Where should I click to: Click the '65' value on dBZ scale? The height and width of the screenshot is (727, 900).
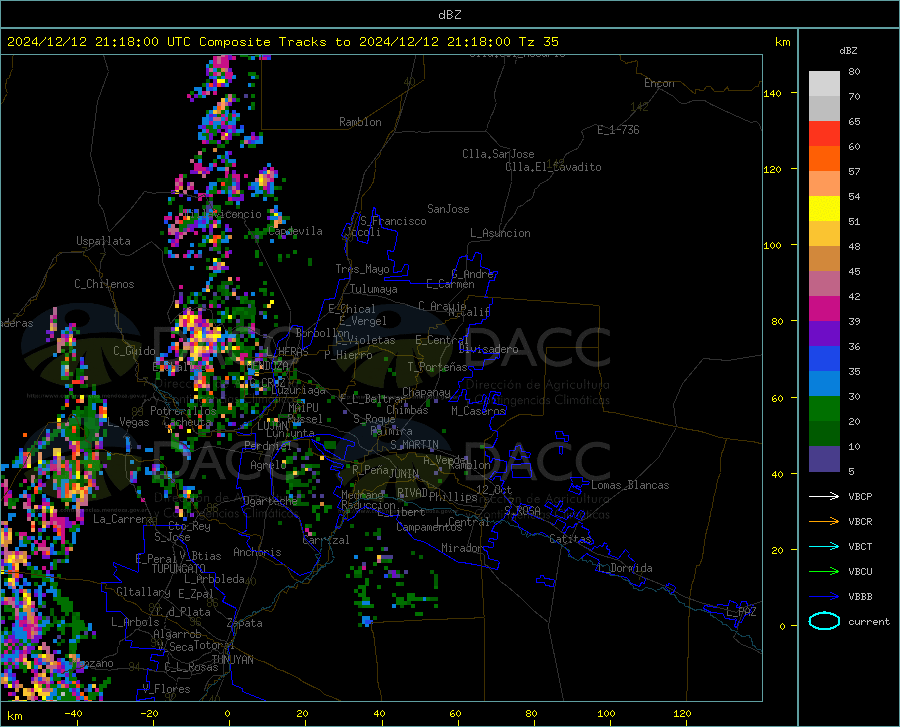854,122
